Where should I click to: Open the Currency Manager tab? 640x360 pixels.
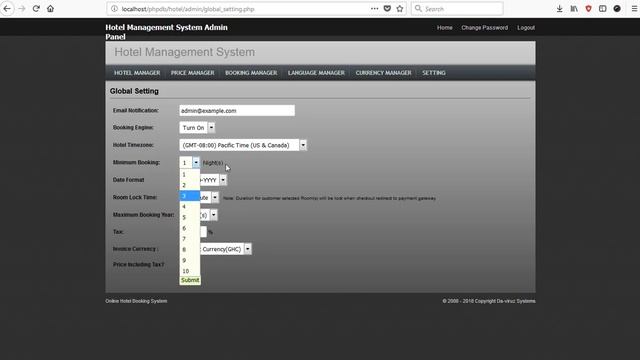pyautogui.click(x=383, y=73)
